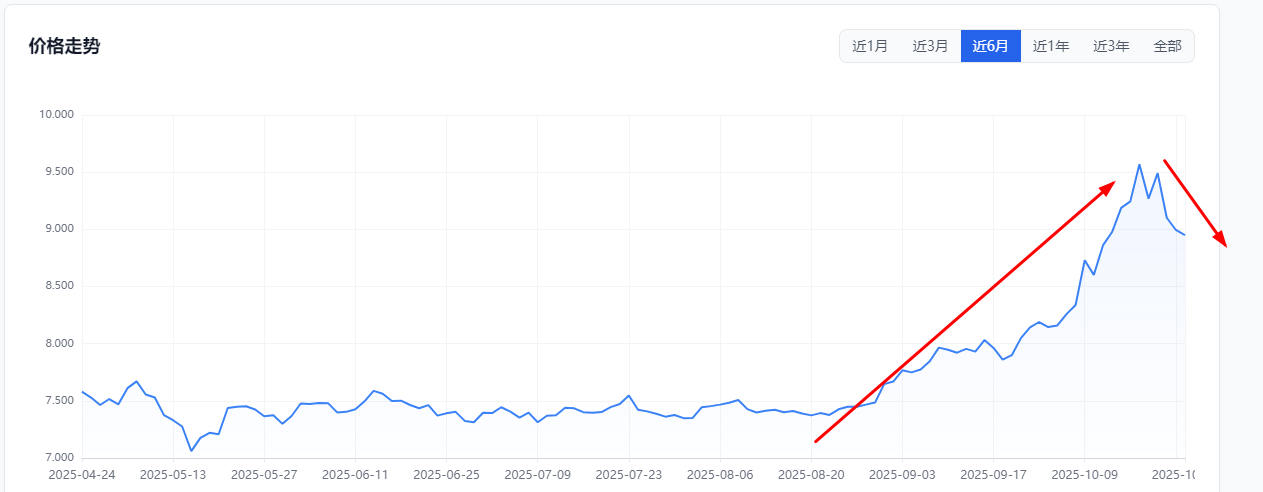
Task: Switch to the 近1月 time range
Action: [x=870, y=46]
